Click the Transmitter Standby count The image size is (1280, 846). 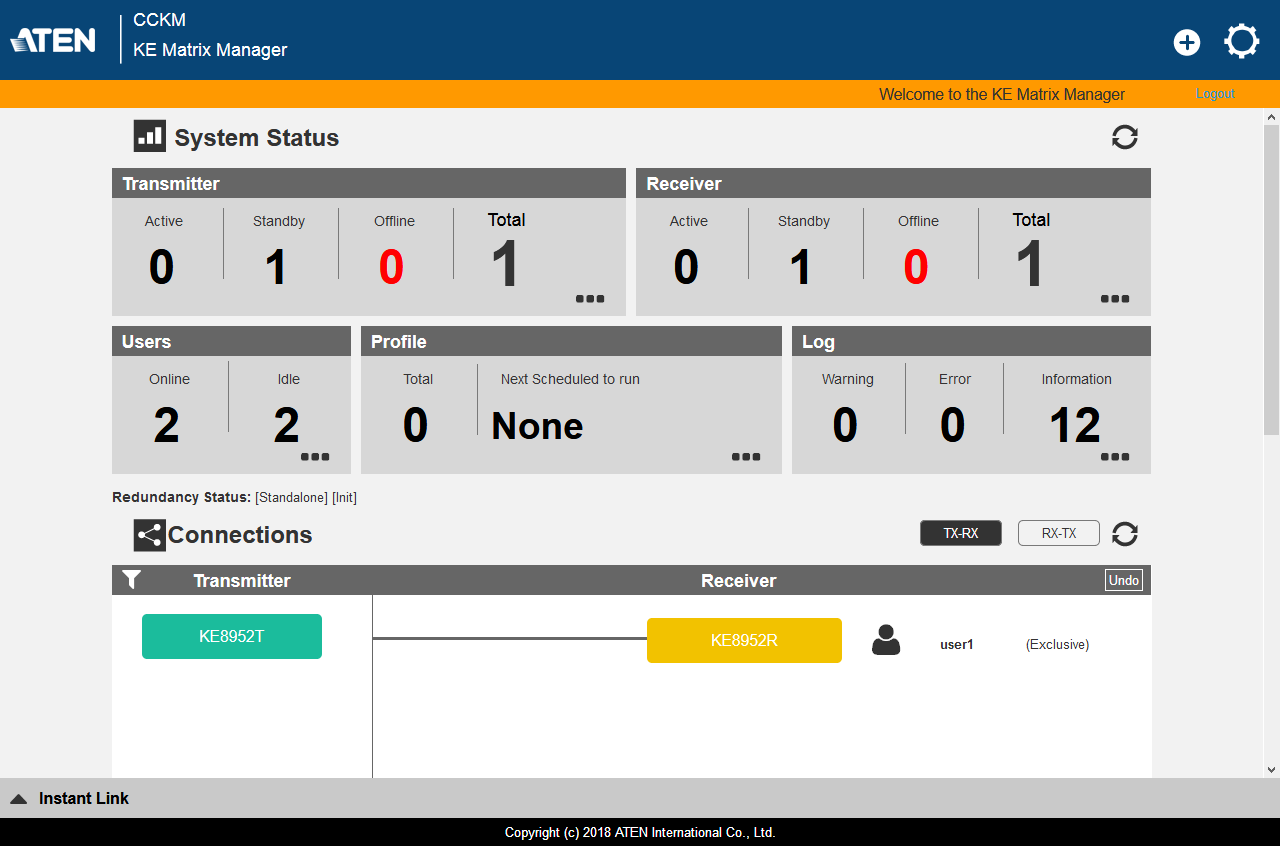point(276,267)
